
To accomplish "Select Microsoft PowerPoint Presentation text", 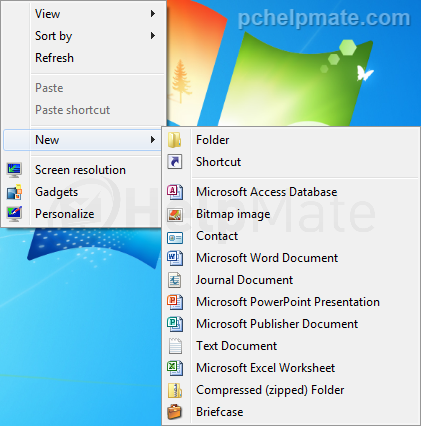I will point(288,302).
